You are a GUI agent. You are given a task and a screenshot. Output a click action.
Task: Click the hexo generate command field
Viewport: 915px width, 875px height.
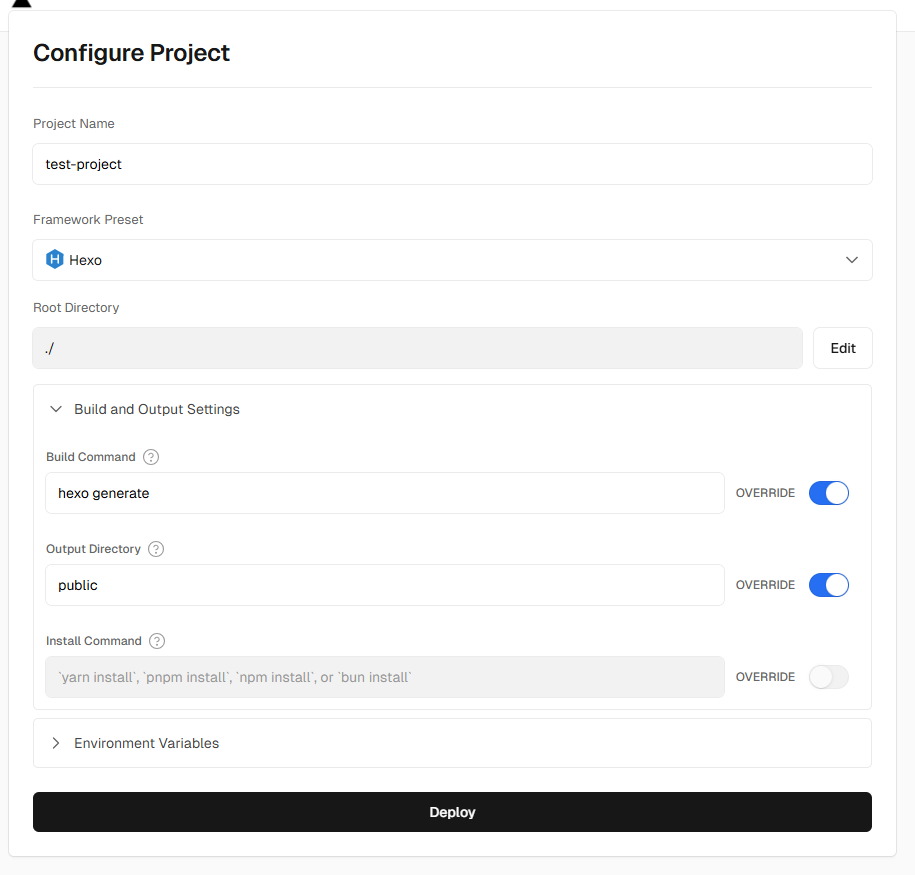tap(385, 493)
